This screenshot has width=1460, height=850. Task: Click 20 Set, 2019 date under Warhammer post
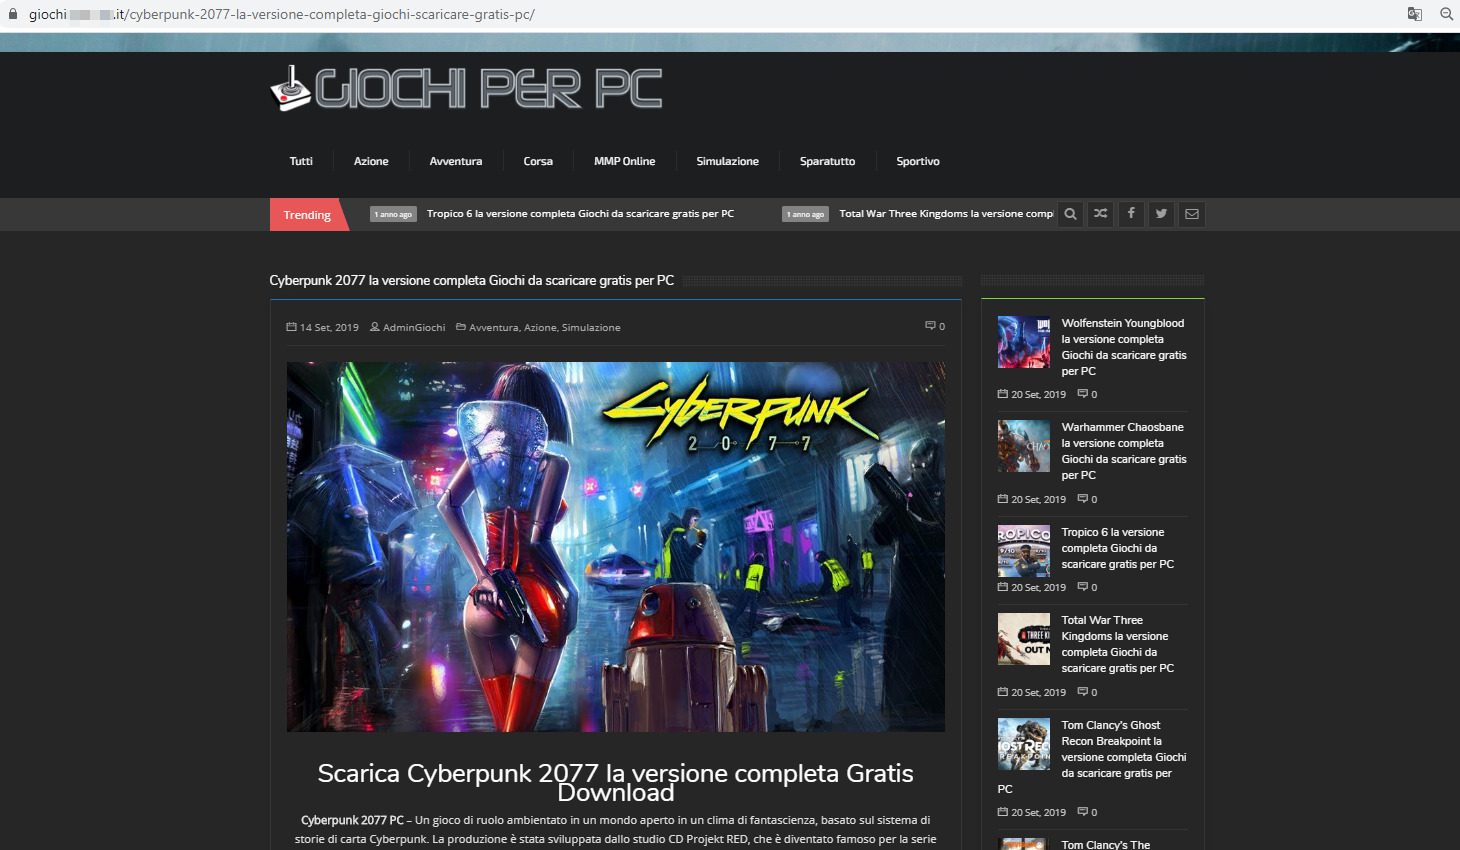click(1038, 499)
